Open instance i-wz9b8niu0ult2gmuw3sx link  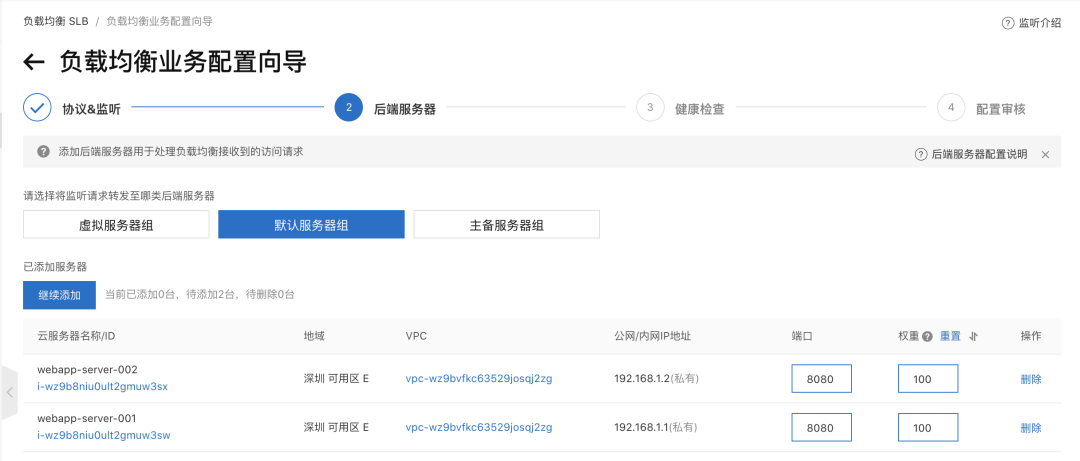click(103, 387)
